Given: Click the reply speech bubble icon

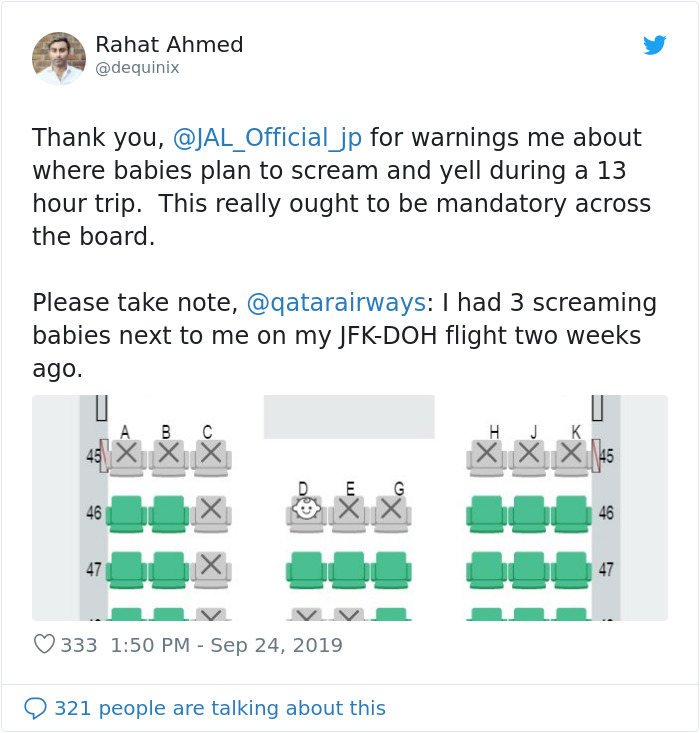Looking at the screenshot, I should tap(35, 708).
